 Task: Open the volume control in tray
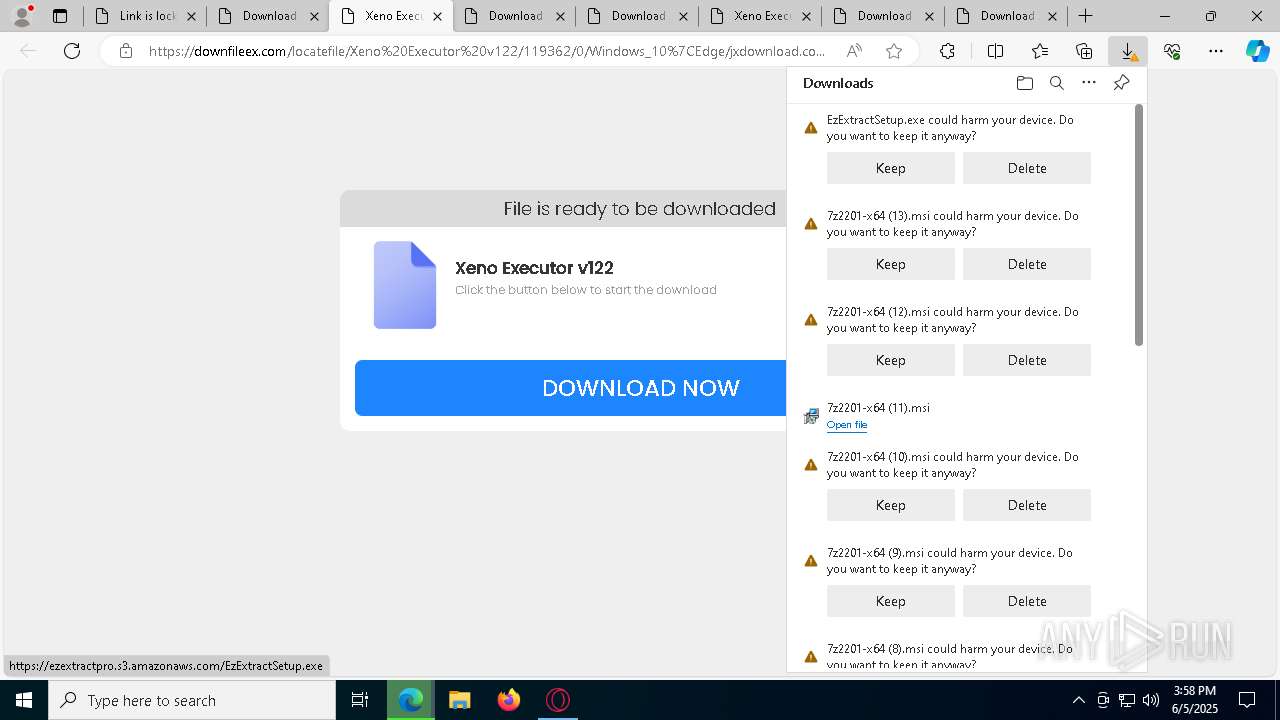tap(1151, 700)
